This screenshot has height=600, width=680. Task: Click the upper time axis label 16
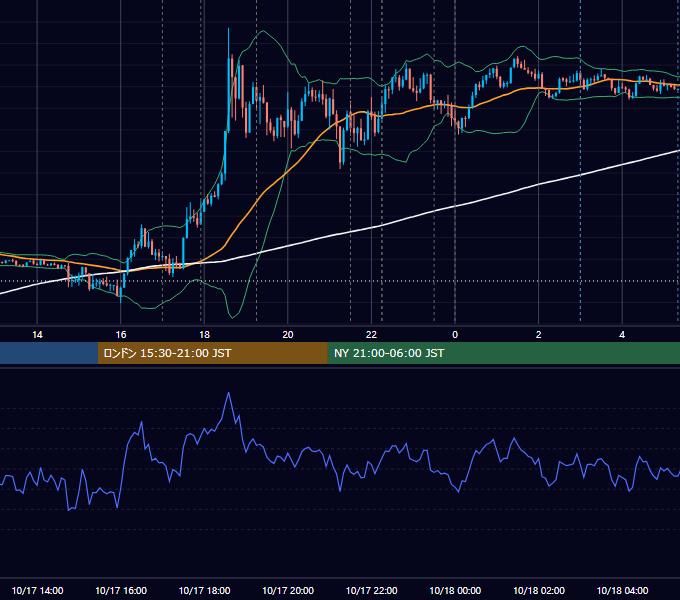pyautogui.click(x=121, y=335)
